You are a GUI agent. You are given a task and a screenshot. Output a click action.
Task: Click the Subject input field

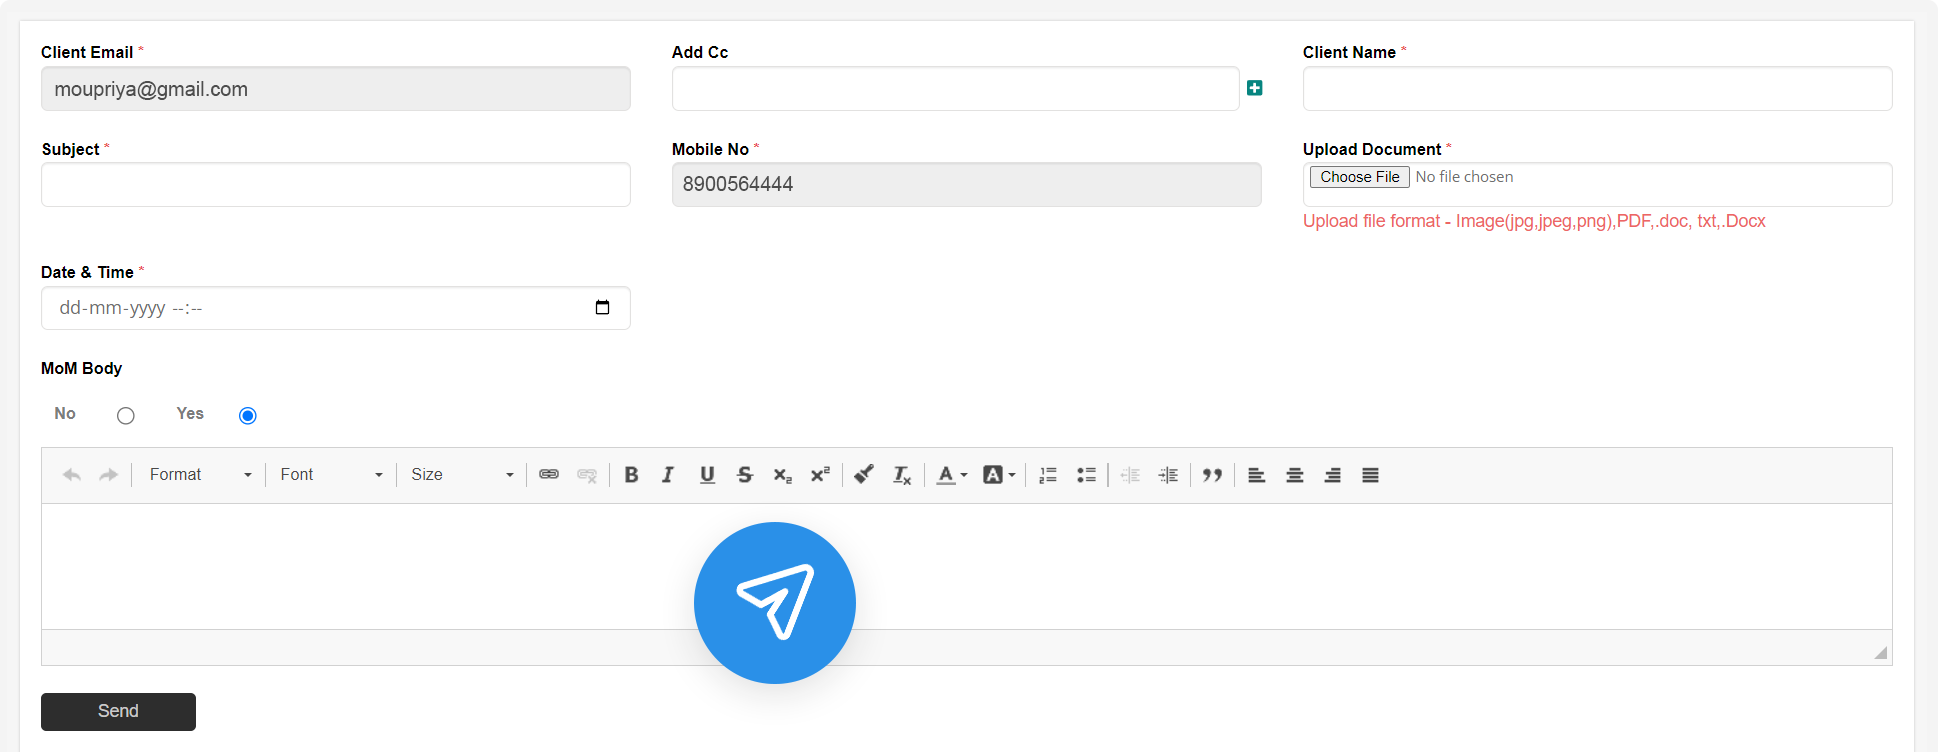336,185
